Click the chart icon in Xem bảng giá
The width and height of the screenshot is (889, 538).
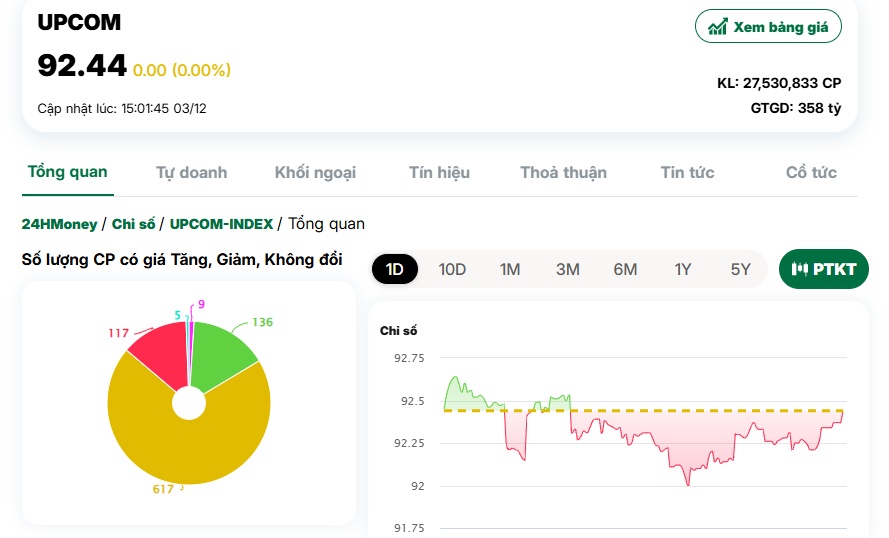coord(717,27)
